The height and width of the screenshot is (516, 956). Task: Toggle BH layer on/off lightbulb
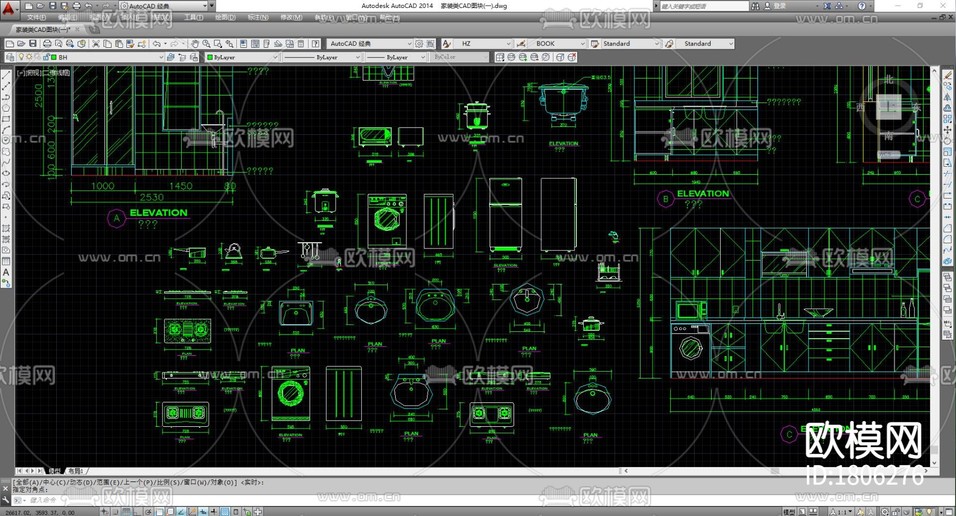tap(21, 57)
